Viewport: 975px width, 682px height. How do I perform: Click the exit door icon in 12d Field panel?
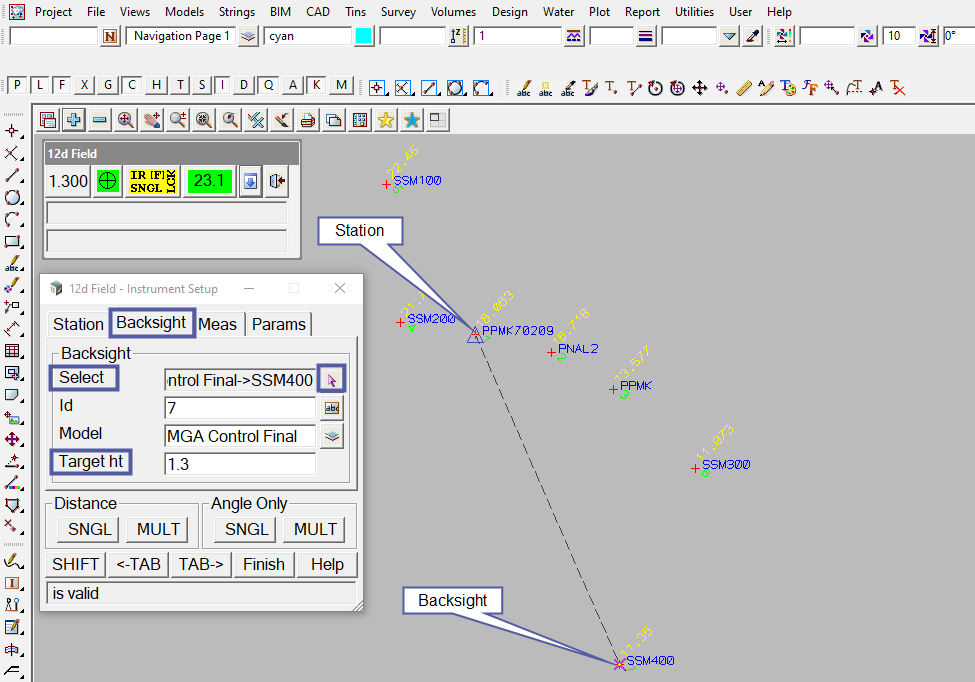277,181
